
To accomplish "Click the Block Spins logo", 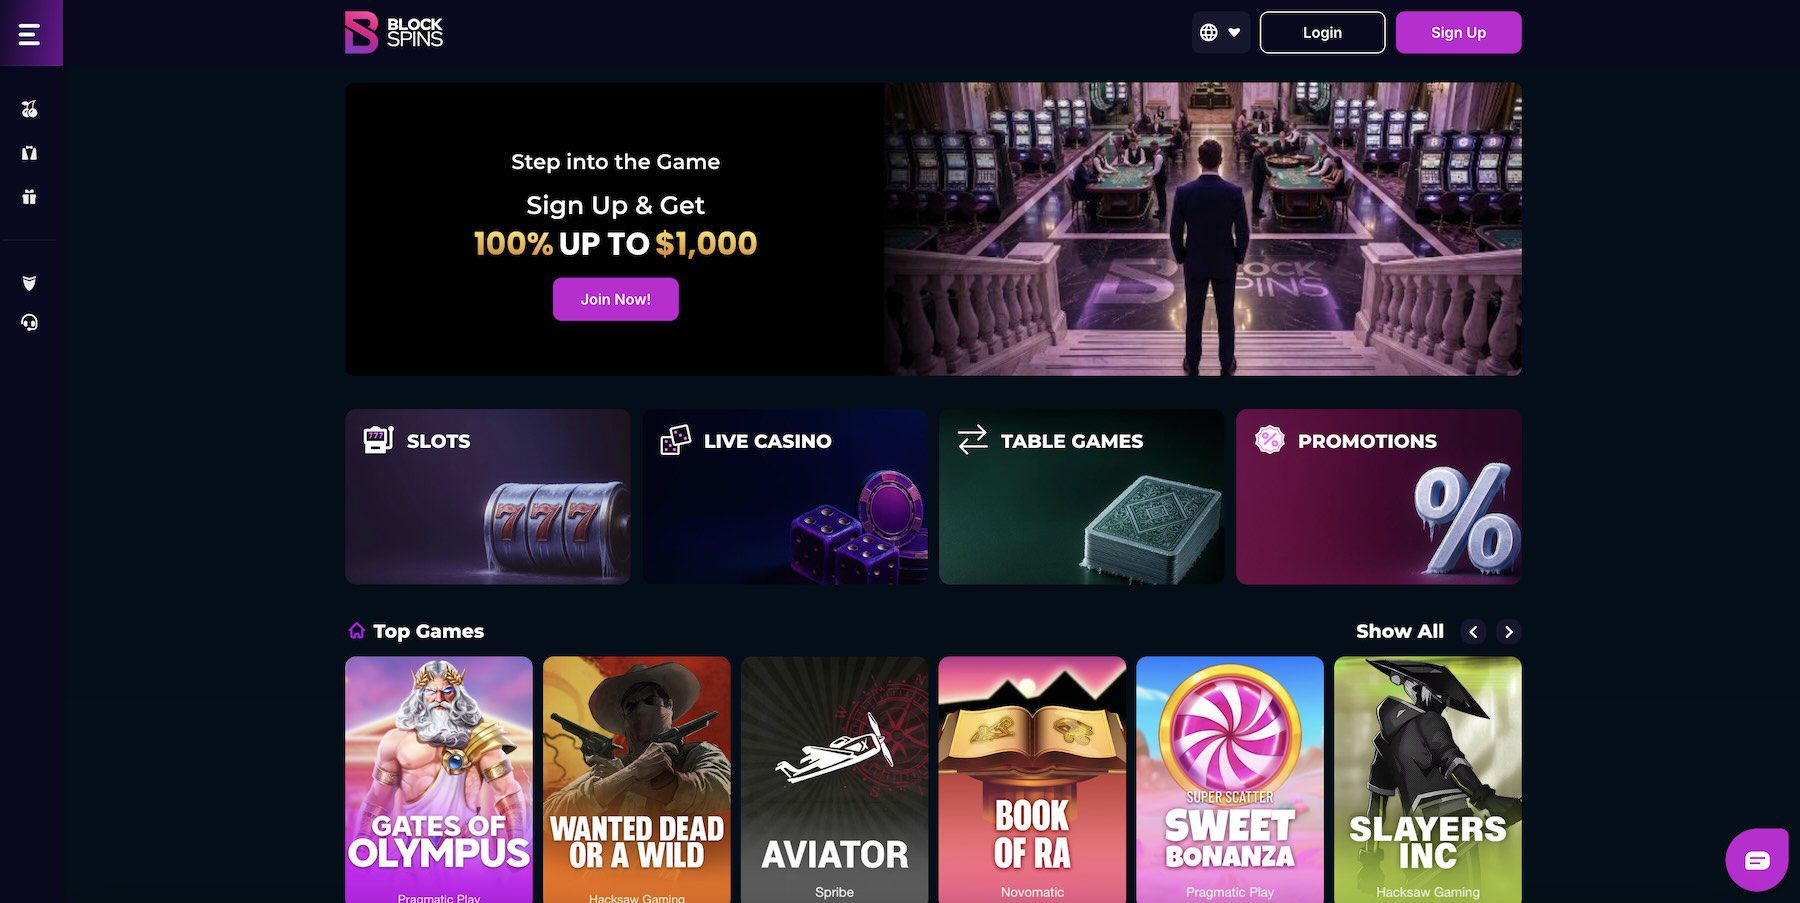I will click(x=394, y=32).
